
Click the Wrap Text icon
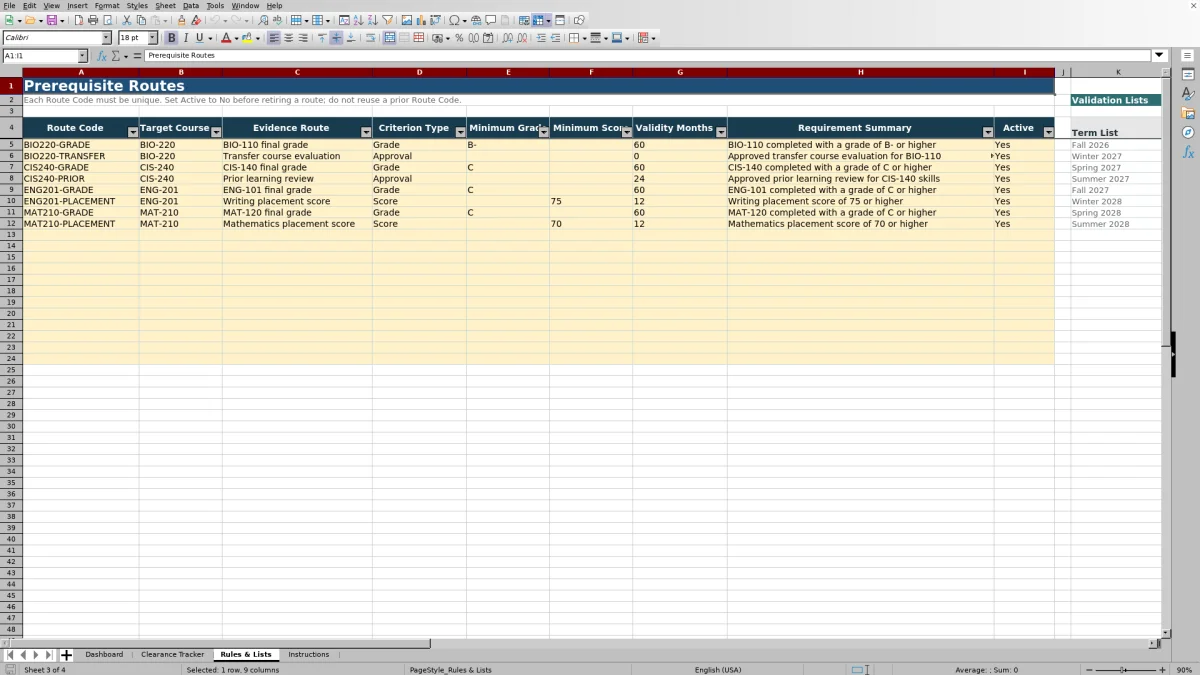point(370,38)
